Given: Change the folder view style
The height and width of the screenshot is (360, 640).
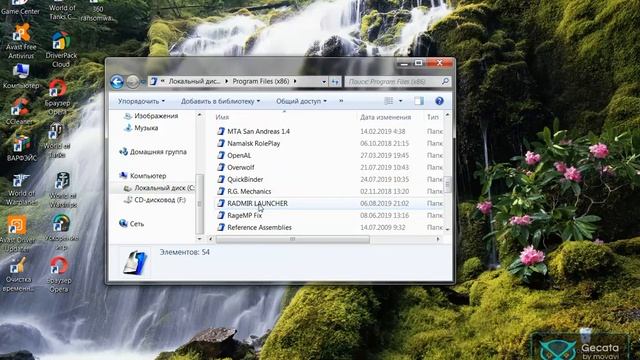Looking at the screenshot, I should point(389,101).
